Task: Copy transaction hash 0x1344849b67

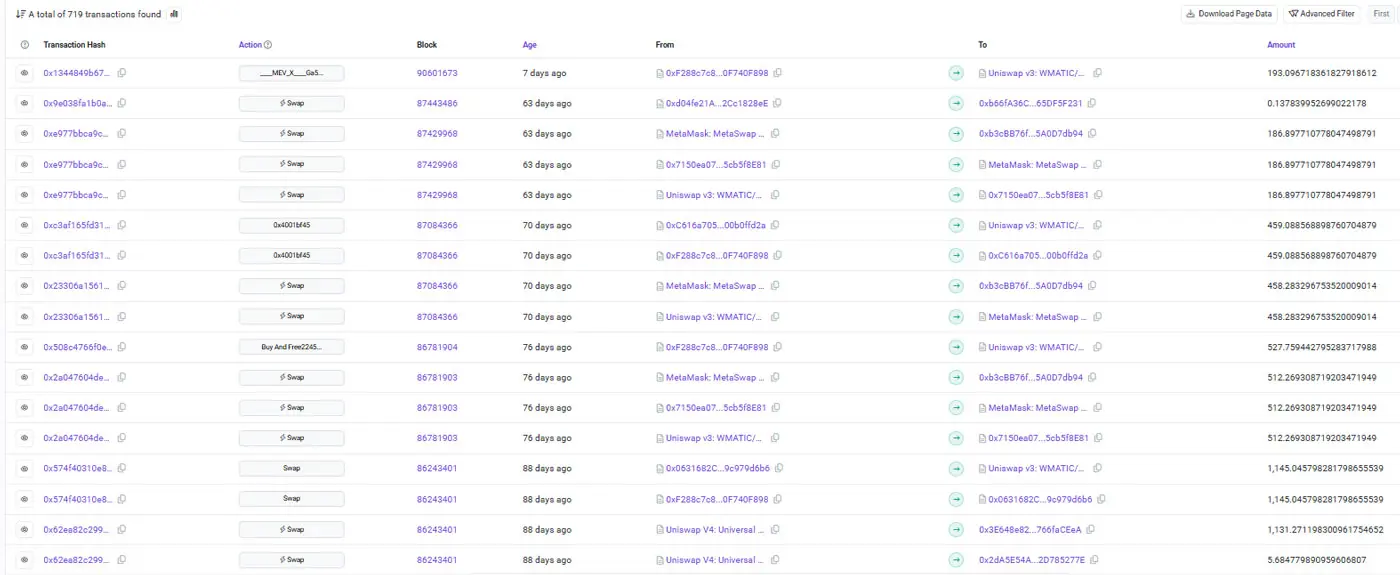Action: [122, 73]
